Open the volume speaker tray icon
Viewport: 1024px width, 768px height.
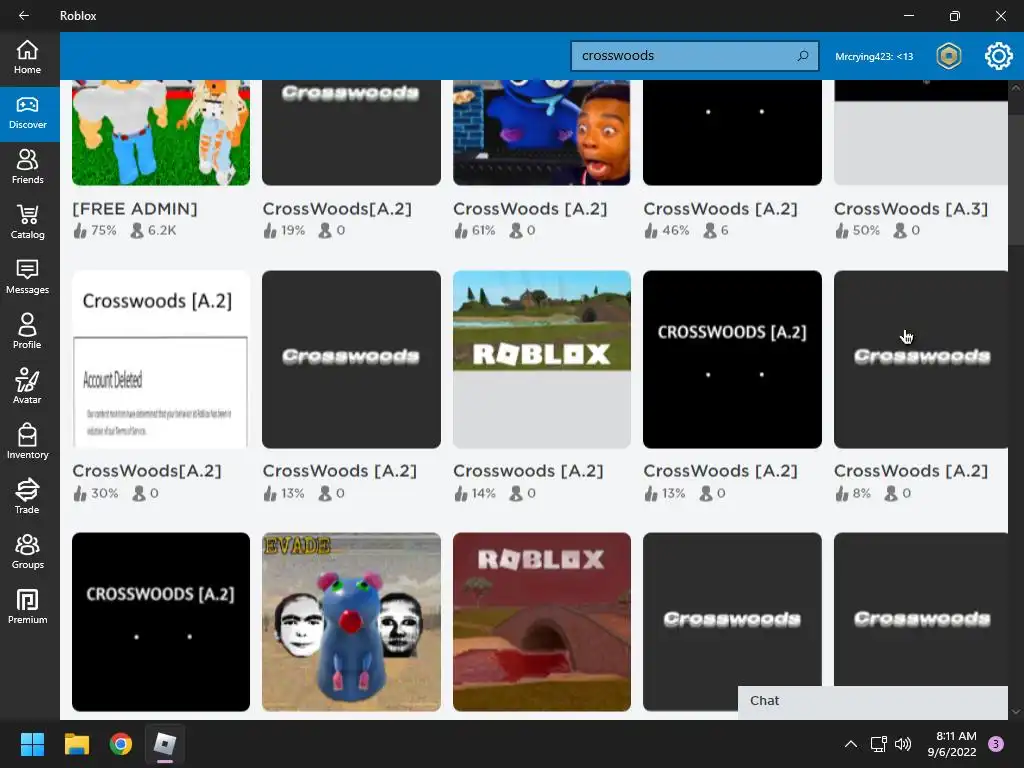point(903,744)
